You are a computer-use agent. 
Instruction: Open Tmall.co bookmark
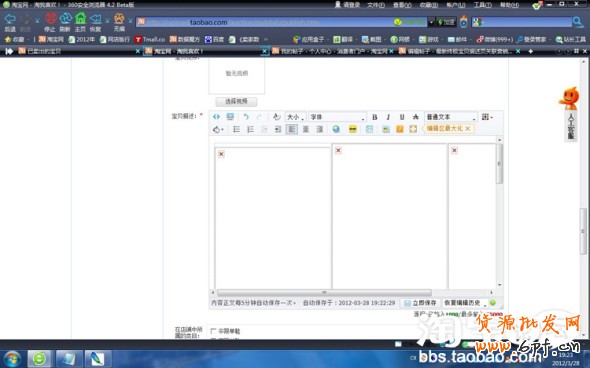click(150, 39)
